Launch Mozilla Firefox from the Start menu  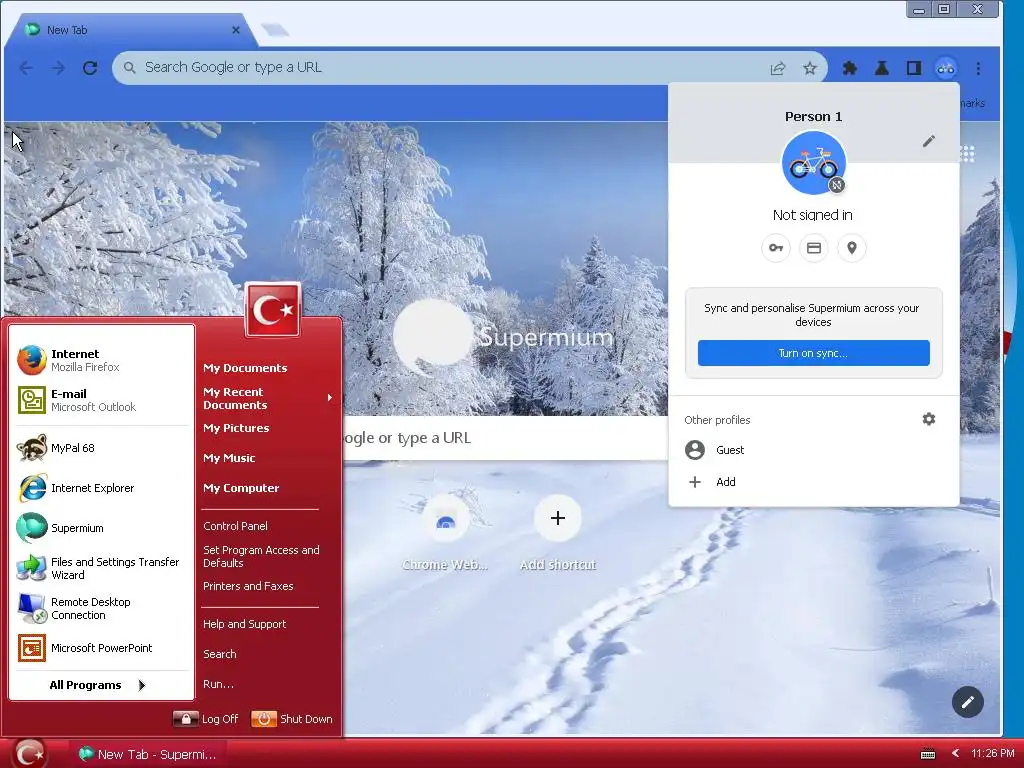click(x=102, y=360)
